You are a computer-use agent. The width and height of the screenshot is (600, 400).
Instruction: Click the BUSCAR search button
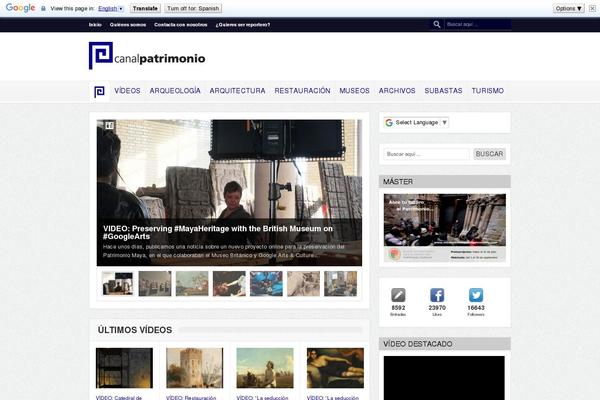tap(489, 154)
